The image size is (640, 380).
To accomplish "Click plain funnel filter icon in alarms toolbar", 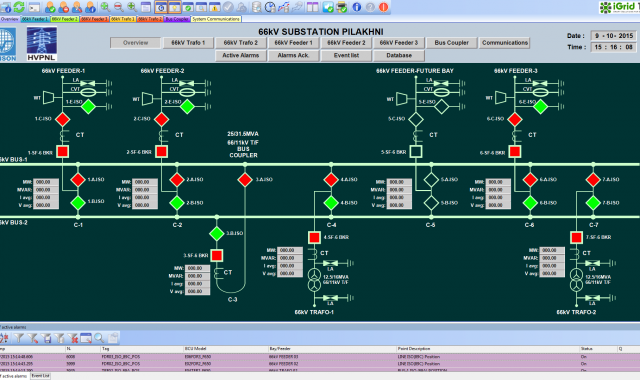I will tap(19, 338).
